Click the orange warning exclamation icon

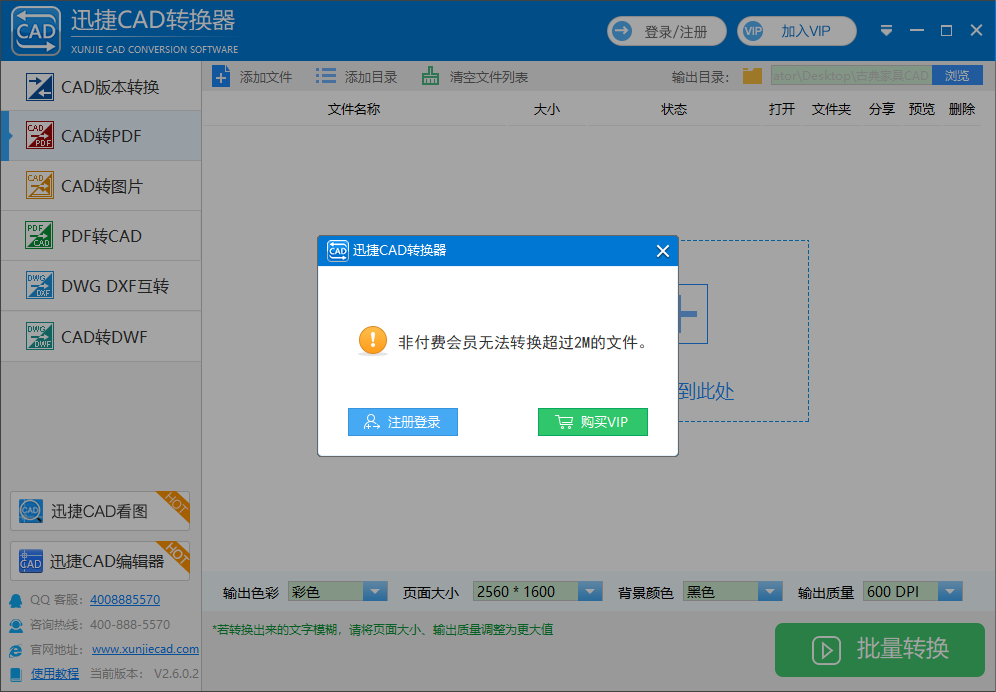(x=373, y=341)
